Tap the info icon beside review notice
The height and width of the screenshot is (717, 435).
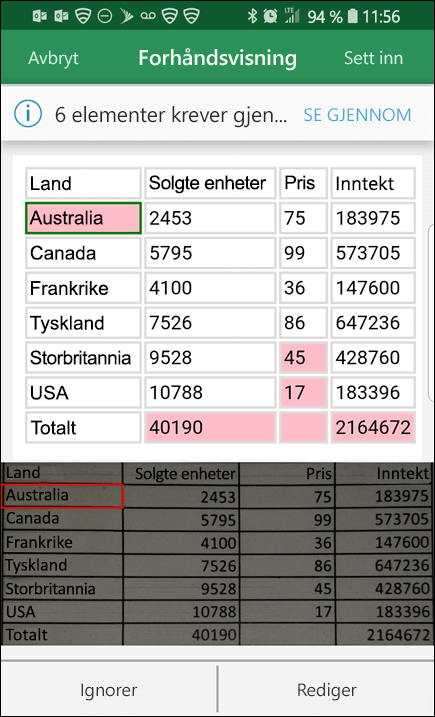pyautogui.click(x=28, y=114)
